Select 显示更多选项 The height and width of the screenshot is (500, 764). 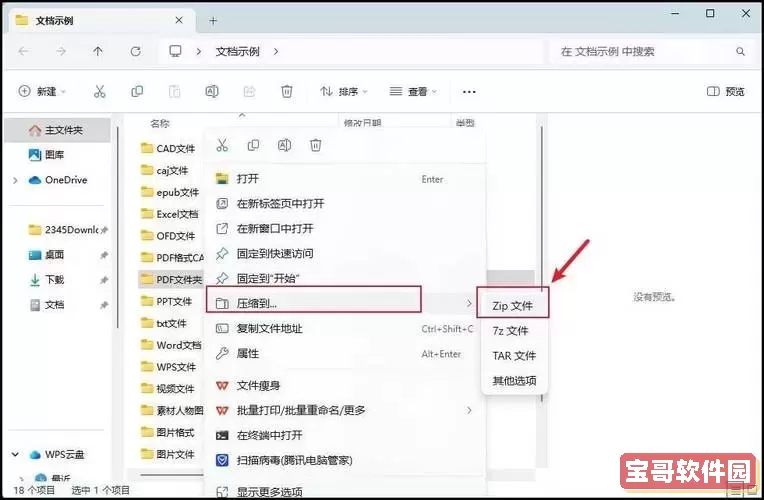[x=344, y=491]
